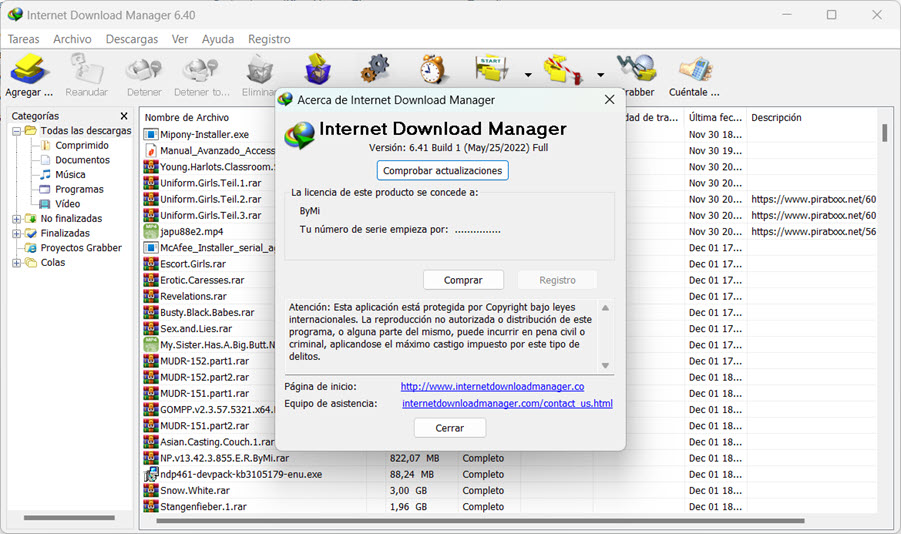Screen dimensions: 901x534
Task: Open the Equipo de asistencia contact link
Action: [507, 404]
